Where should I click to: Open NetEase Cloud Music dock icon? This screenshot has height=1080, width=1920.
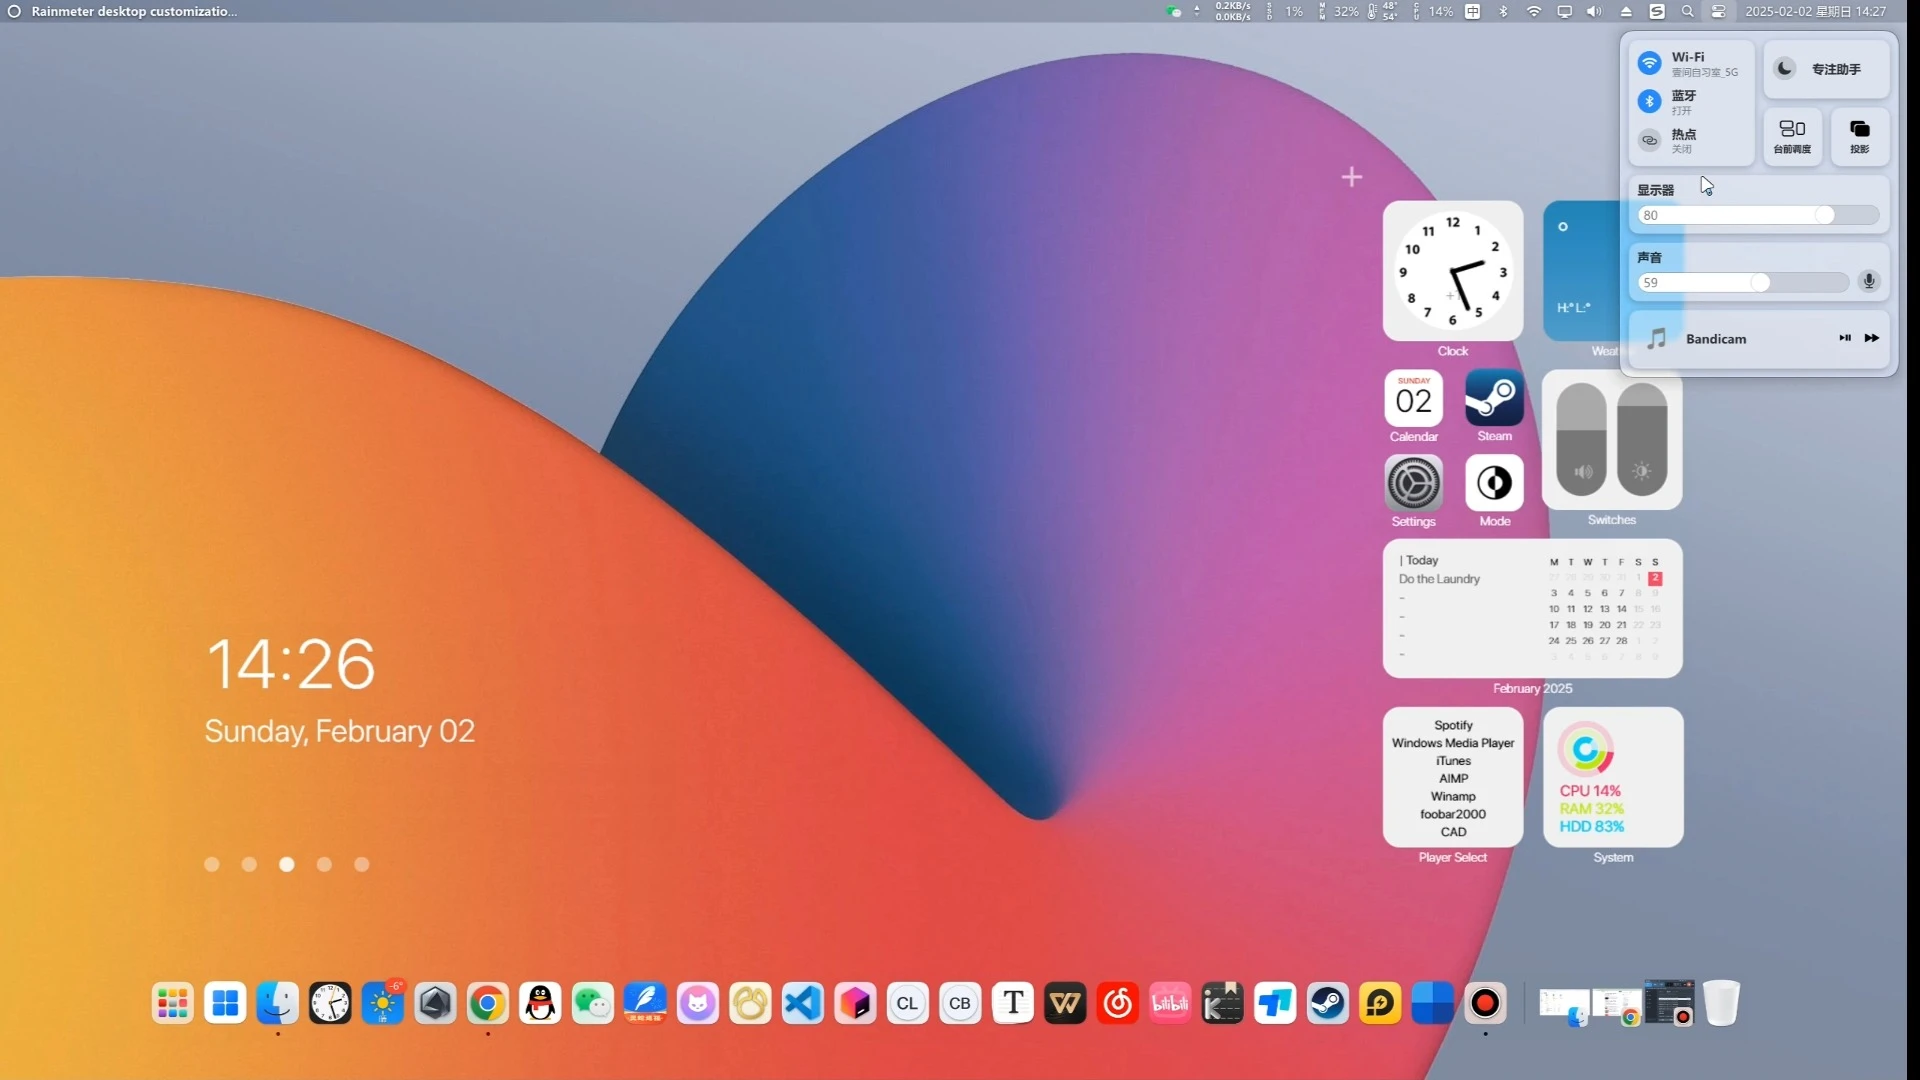(1118, 1003)
